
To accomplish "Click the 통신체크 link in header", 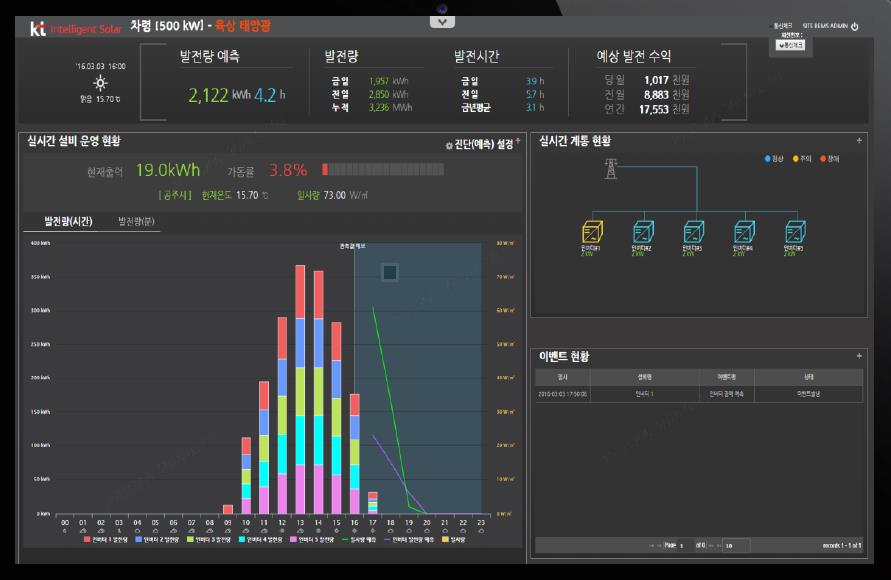I will pos(782,26).
